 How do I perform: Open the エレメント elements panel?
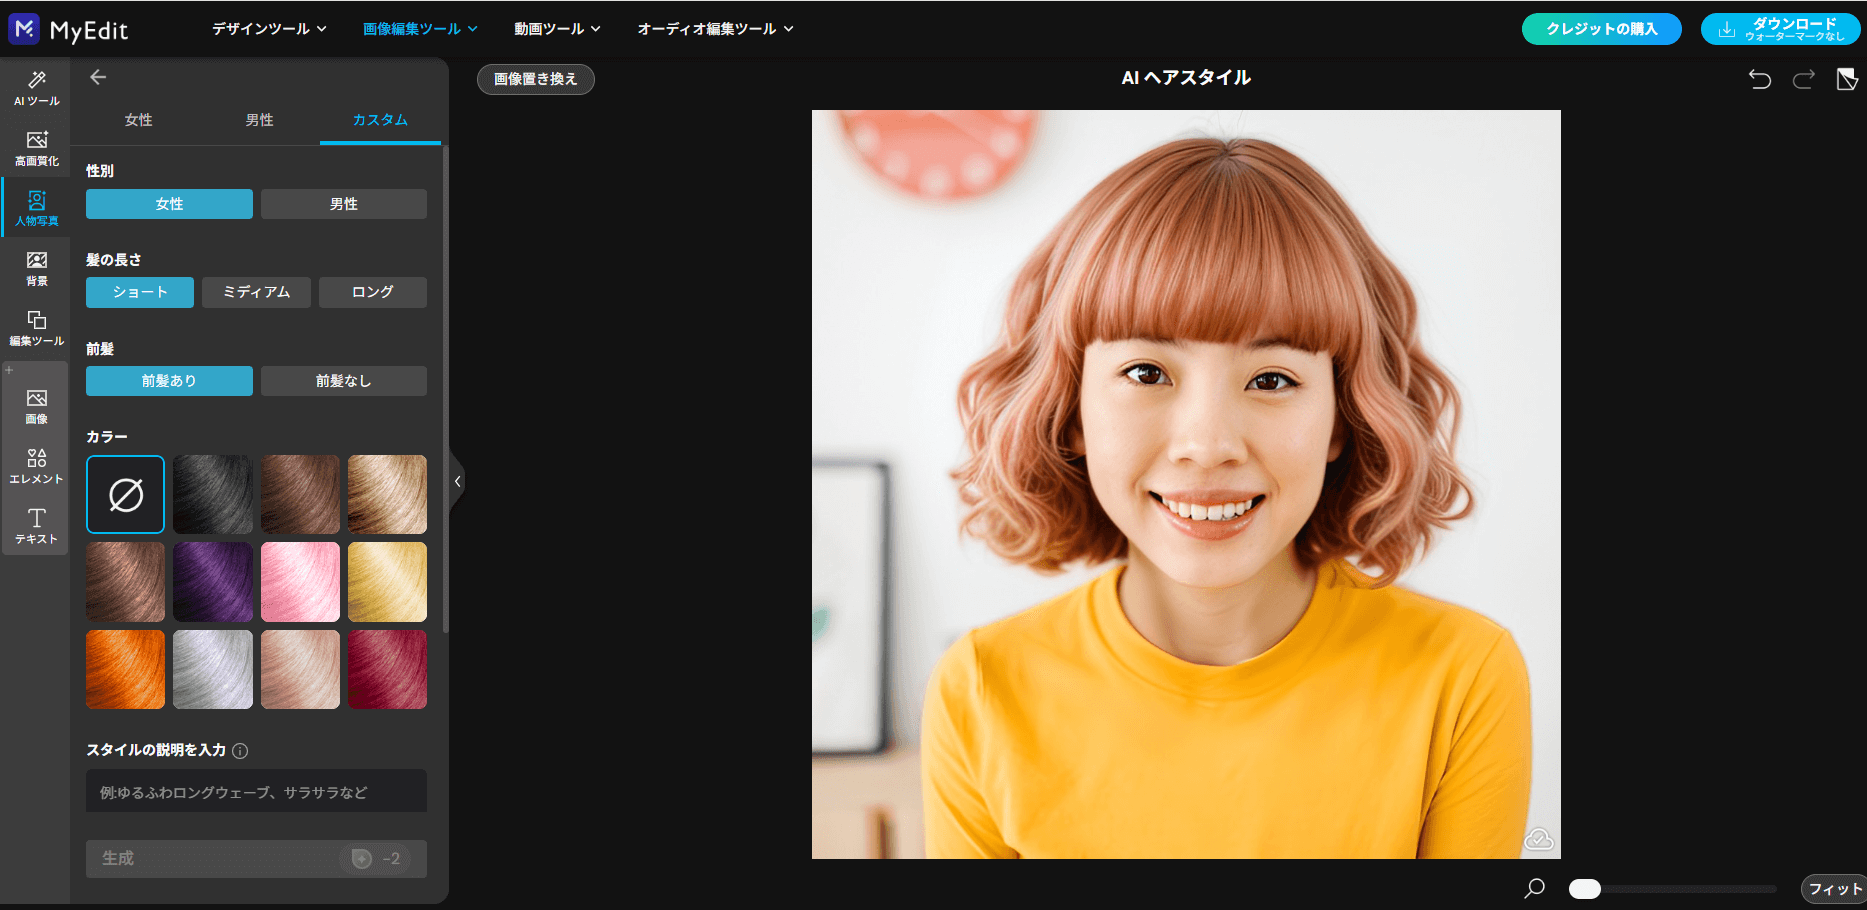pyautogui.click(x=37, y=466)
